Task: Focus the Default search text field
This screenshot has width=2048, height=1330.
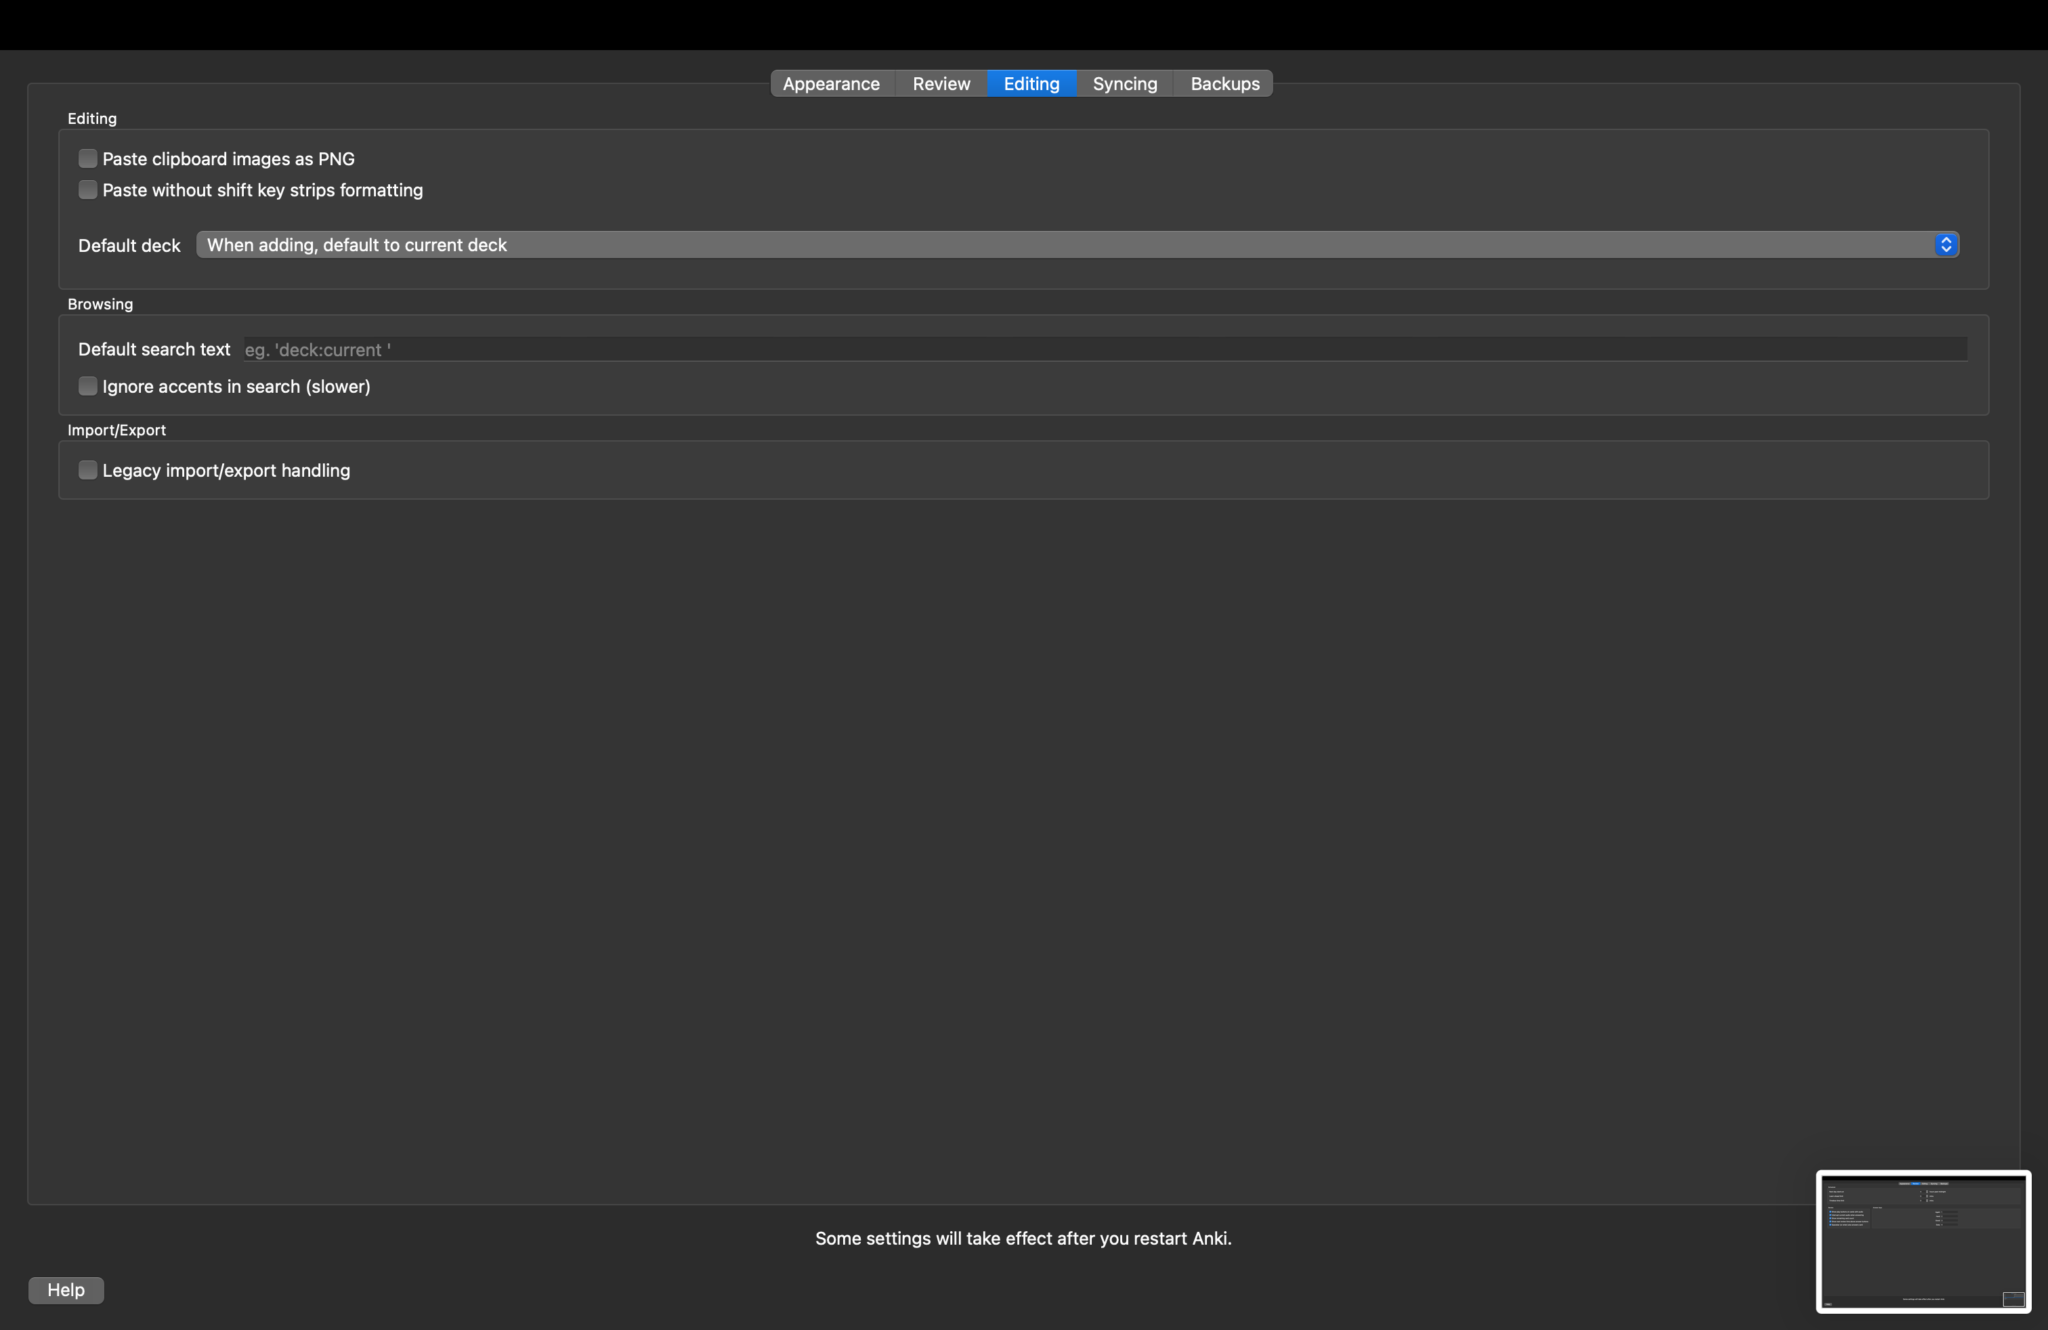Action: (1104, 349)
